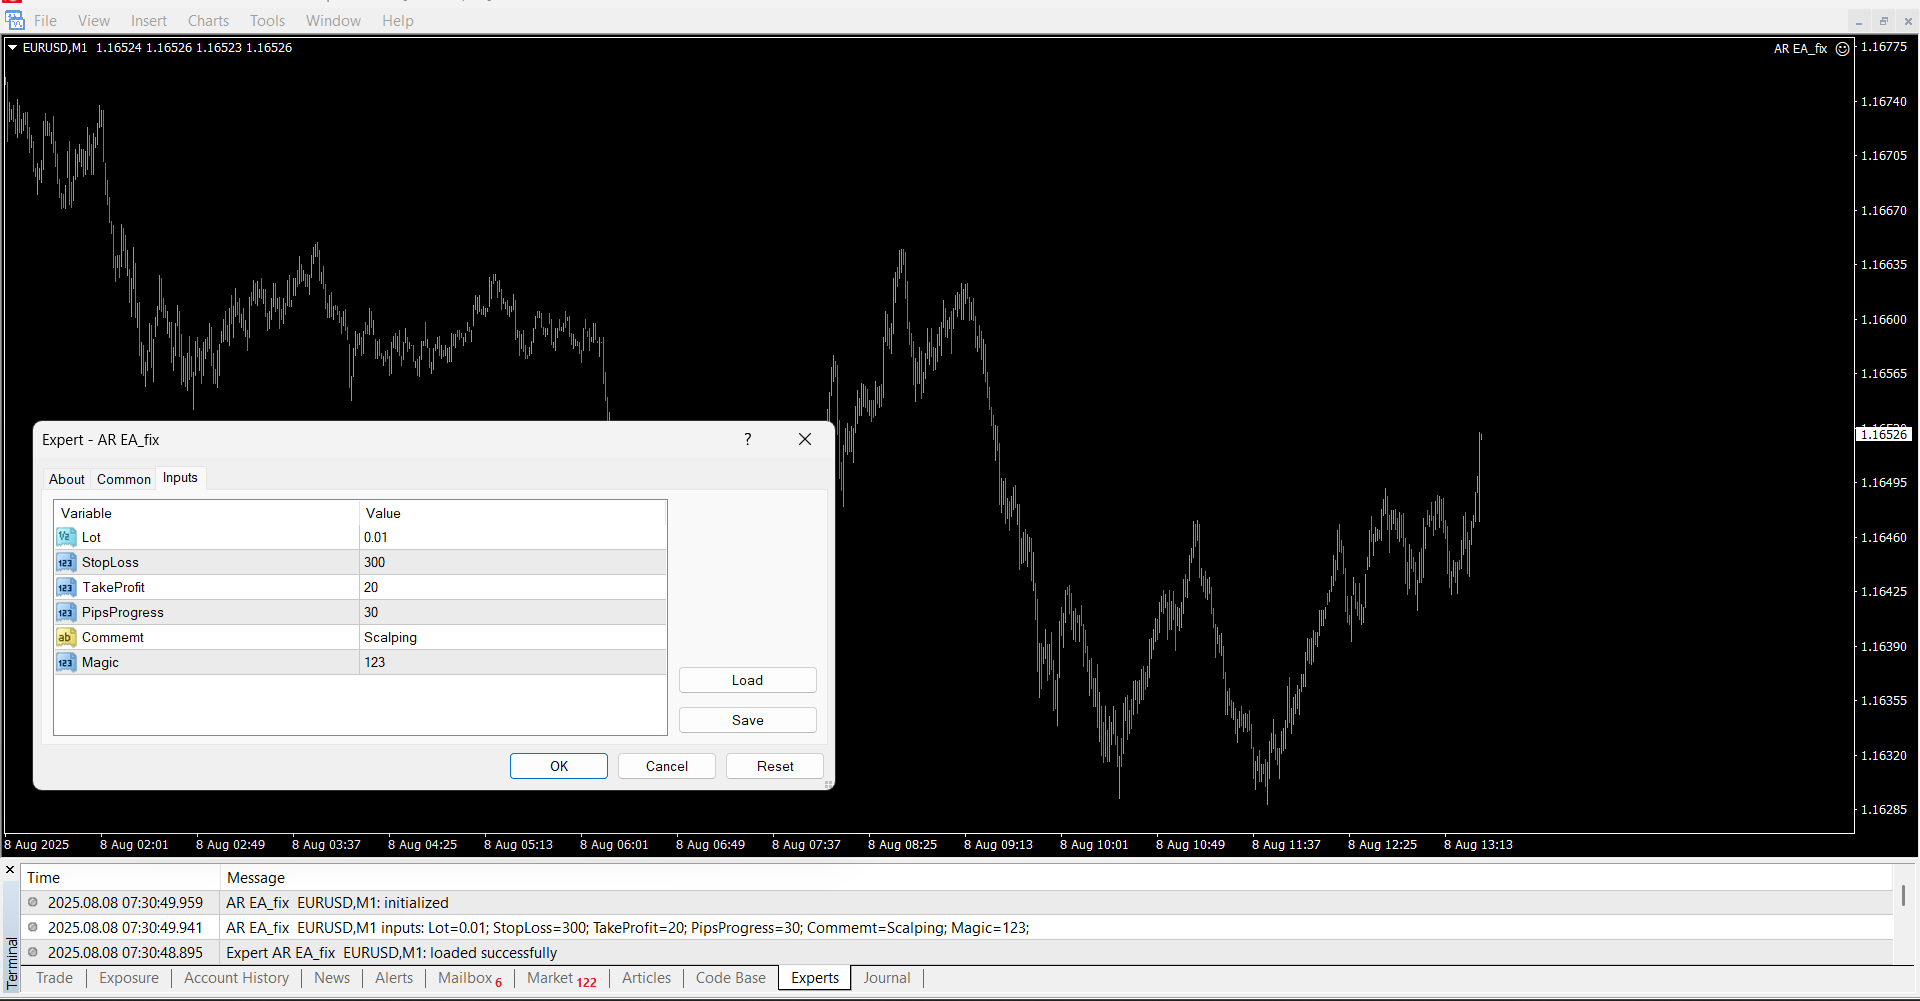Click the Reset button

pyautogui.click(x=774, y=766)
